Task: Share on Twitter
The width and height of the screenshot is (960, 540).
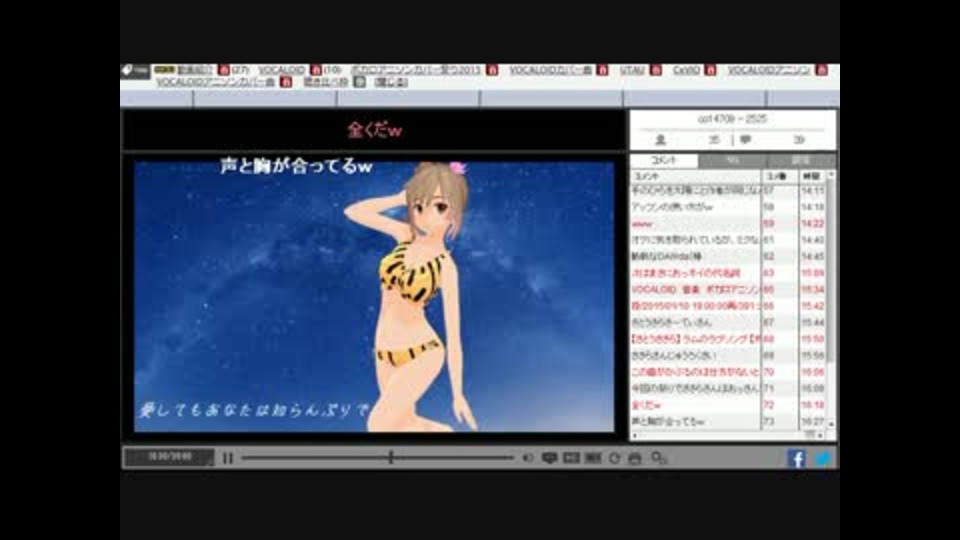Action: (x=822, y=459)
